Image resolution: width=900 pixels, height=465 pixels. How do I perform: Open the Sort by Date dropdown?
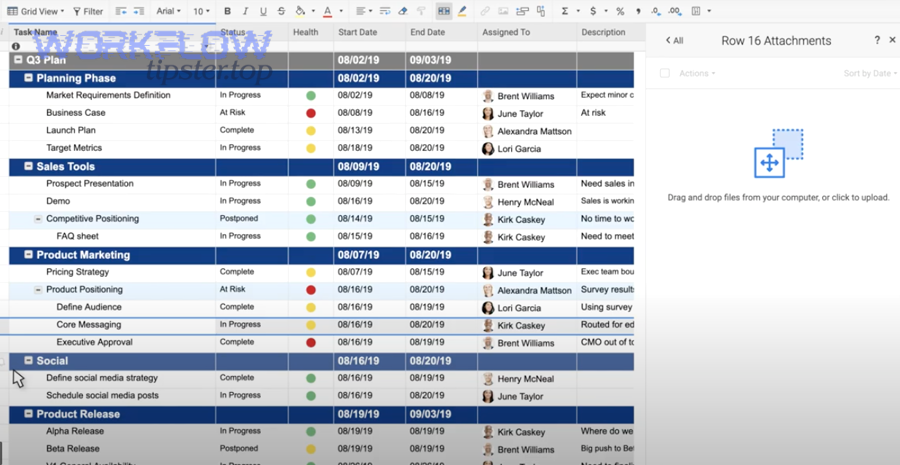click(871, 73)
